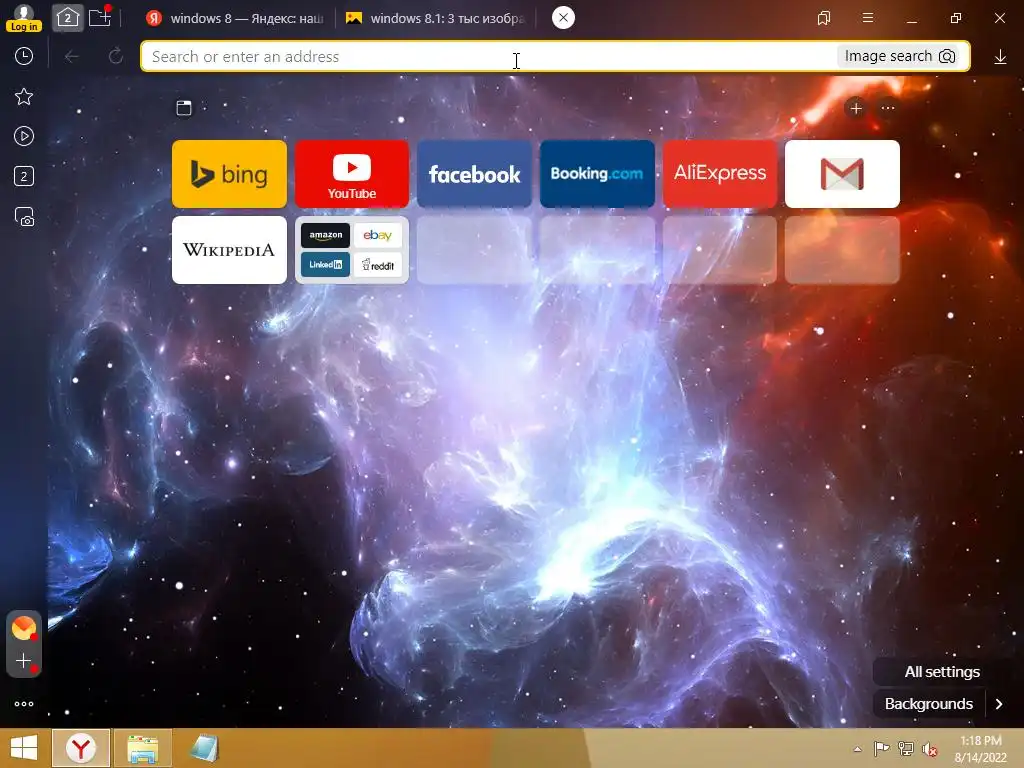1024x768 pixels.
Task: Open LinkedIn in the folder tile
Action: (325, 264)
